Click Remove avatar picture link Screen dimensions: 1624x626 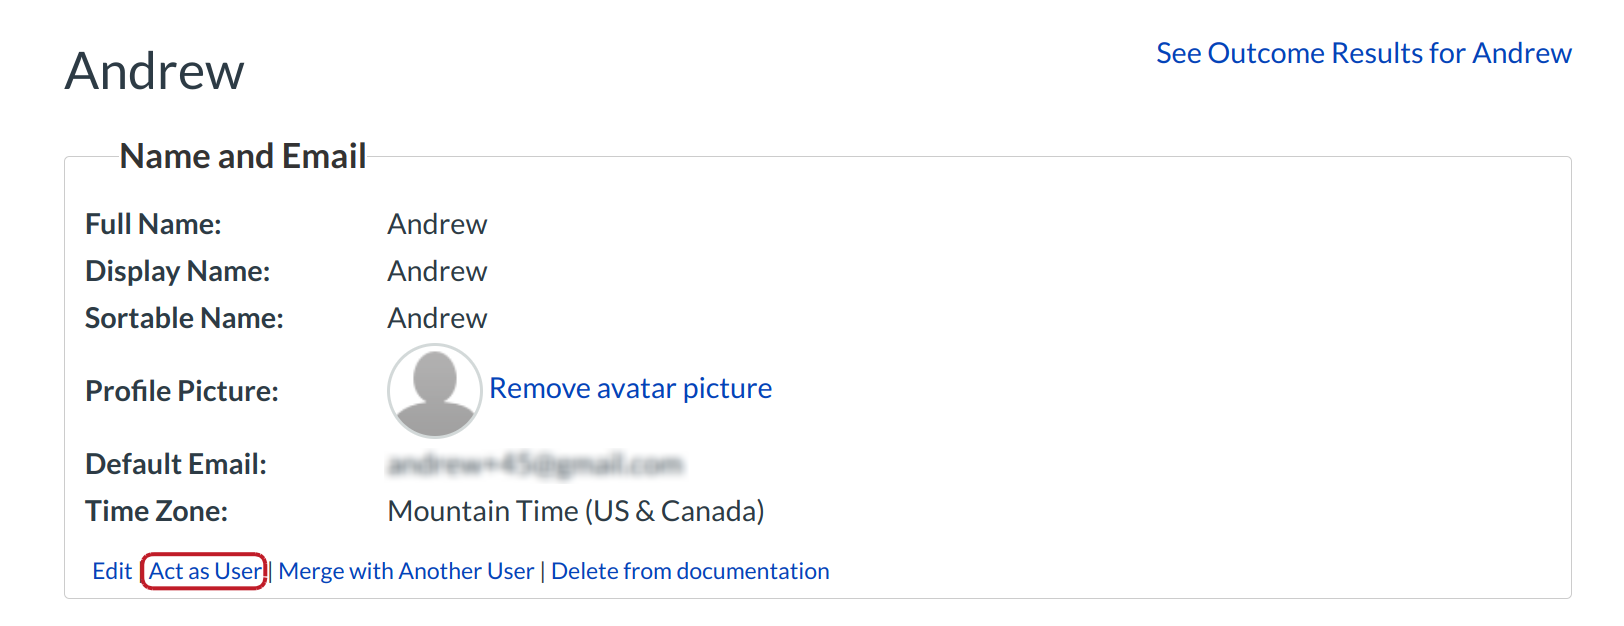tap(630, 388)
